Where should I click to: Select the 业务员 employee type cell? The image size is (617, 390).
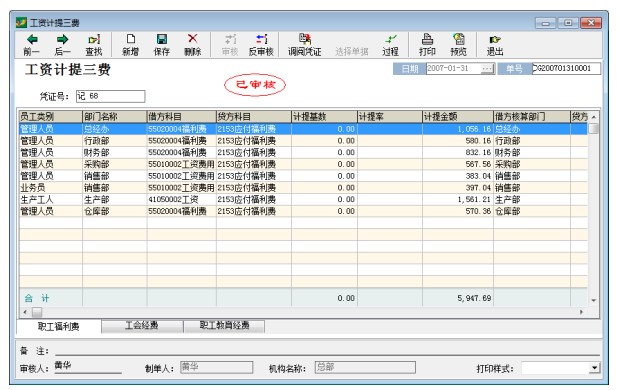pos(51,188)
